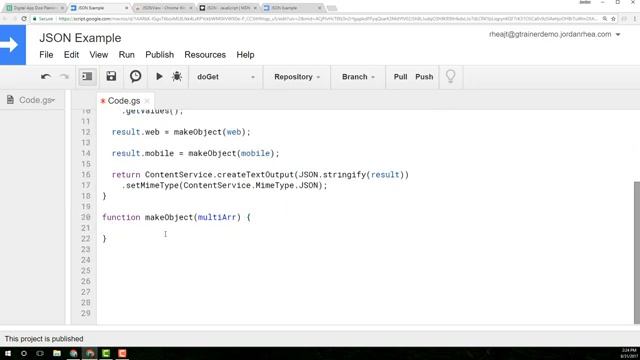Click the vertical scrollbar of the editor
Screen dimensions: 640x360
pyautogui.click(x=636, y=252)
